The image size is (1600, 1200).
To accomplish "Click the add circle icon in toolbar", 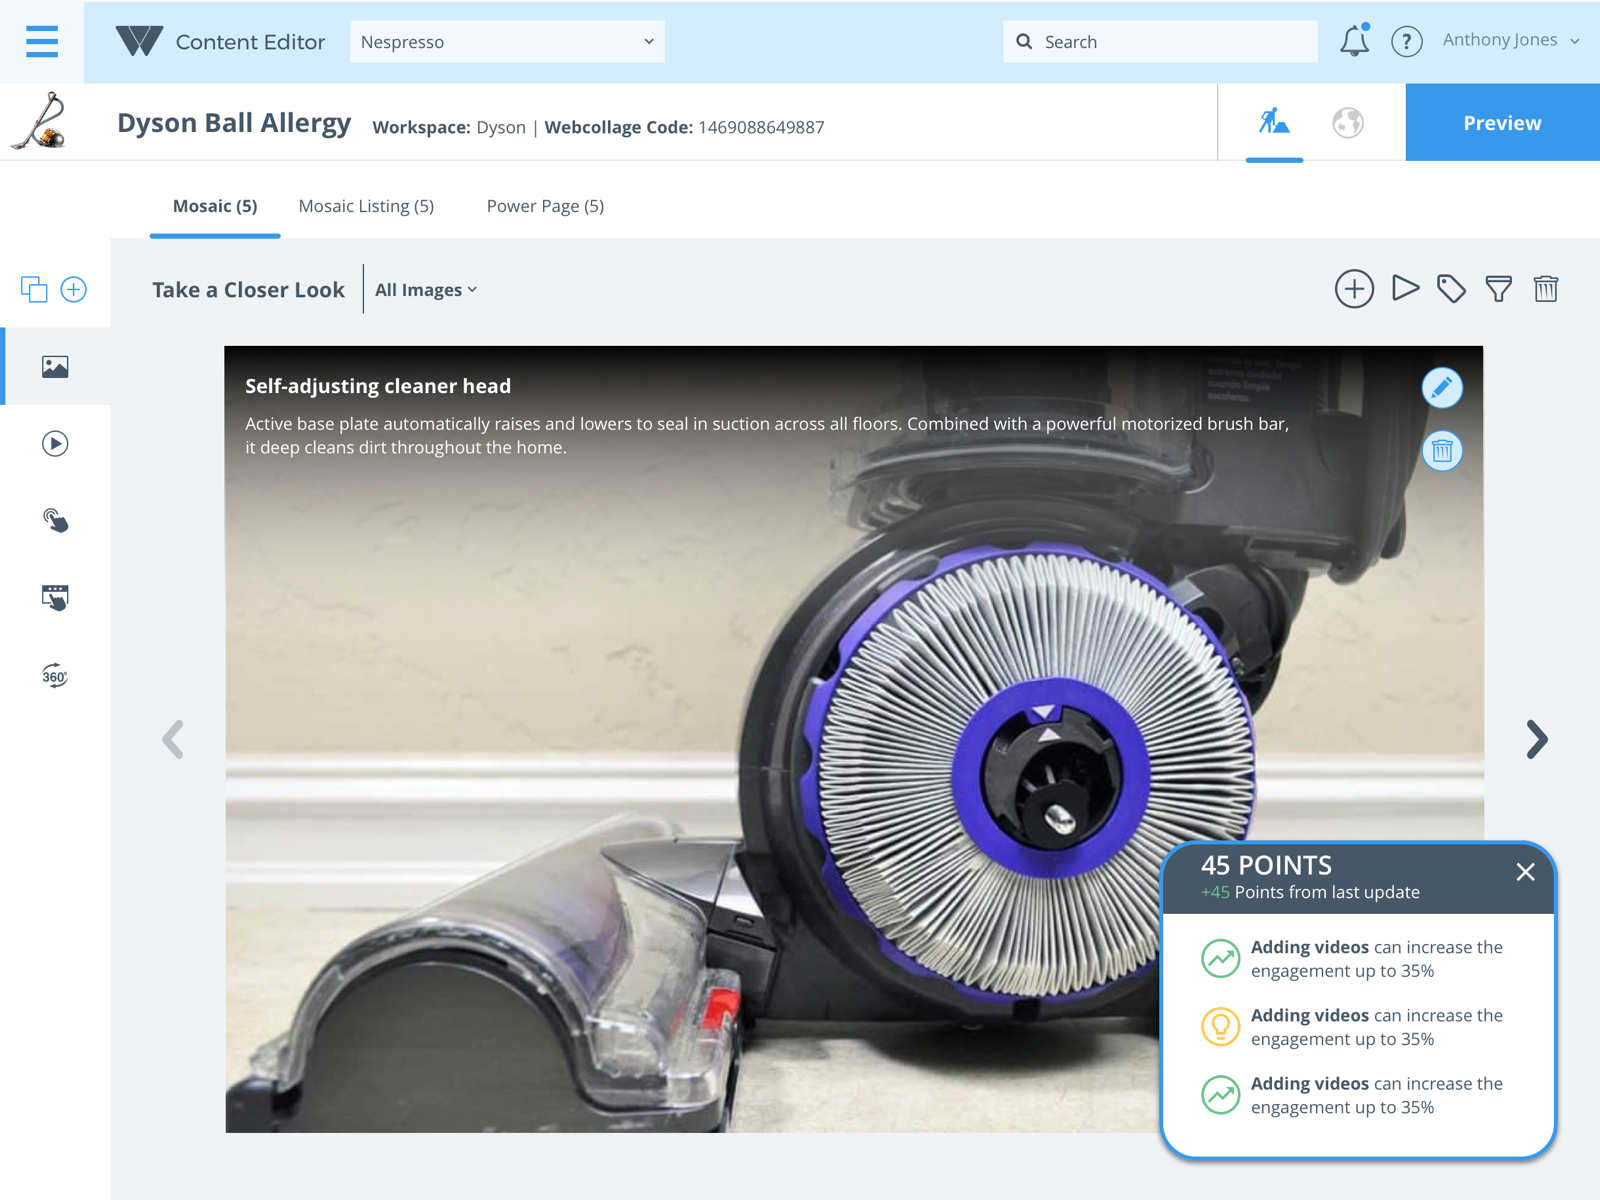I will pos(1354,289).
